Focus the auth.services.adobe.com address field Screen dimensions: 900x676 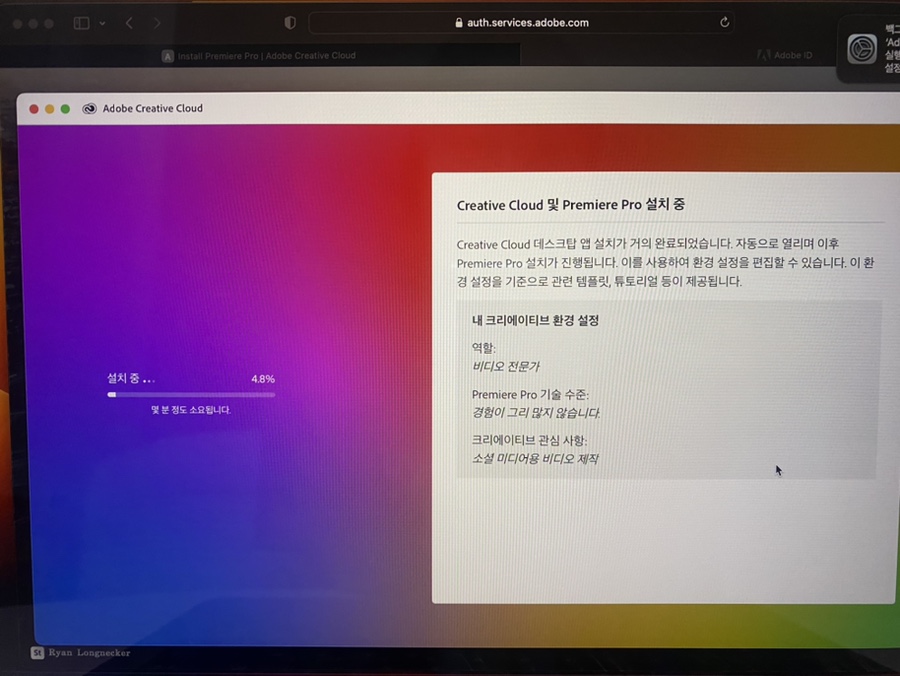(521, 22)
